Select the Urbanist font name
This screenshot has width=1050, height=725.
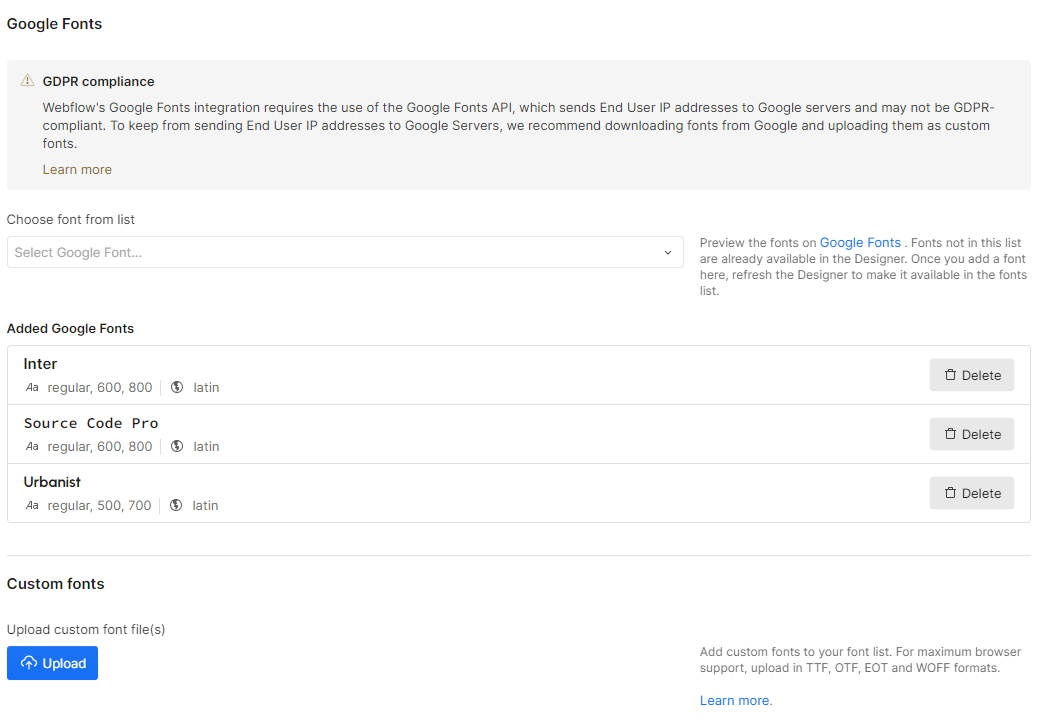52,482
